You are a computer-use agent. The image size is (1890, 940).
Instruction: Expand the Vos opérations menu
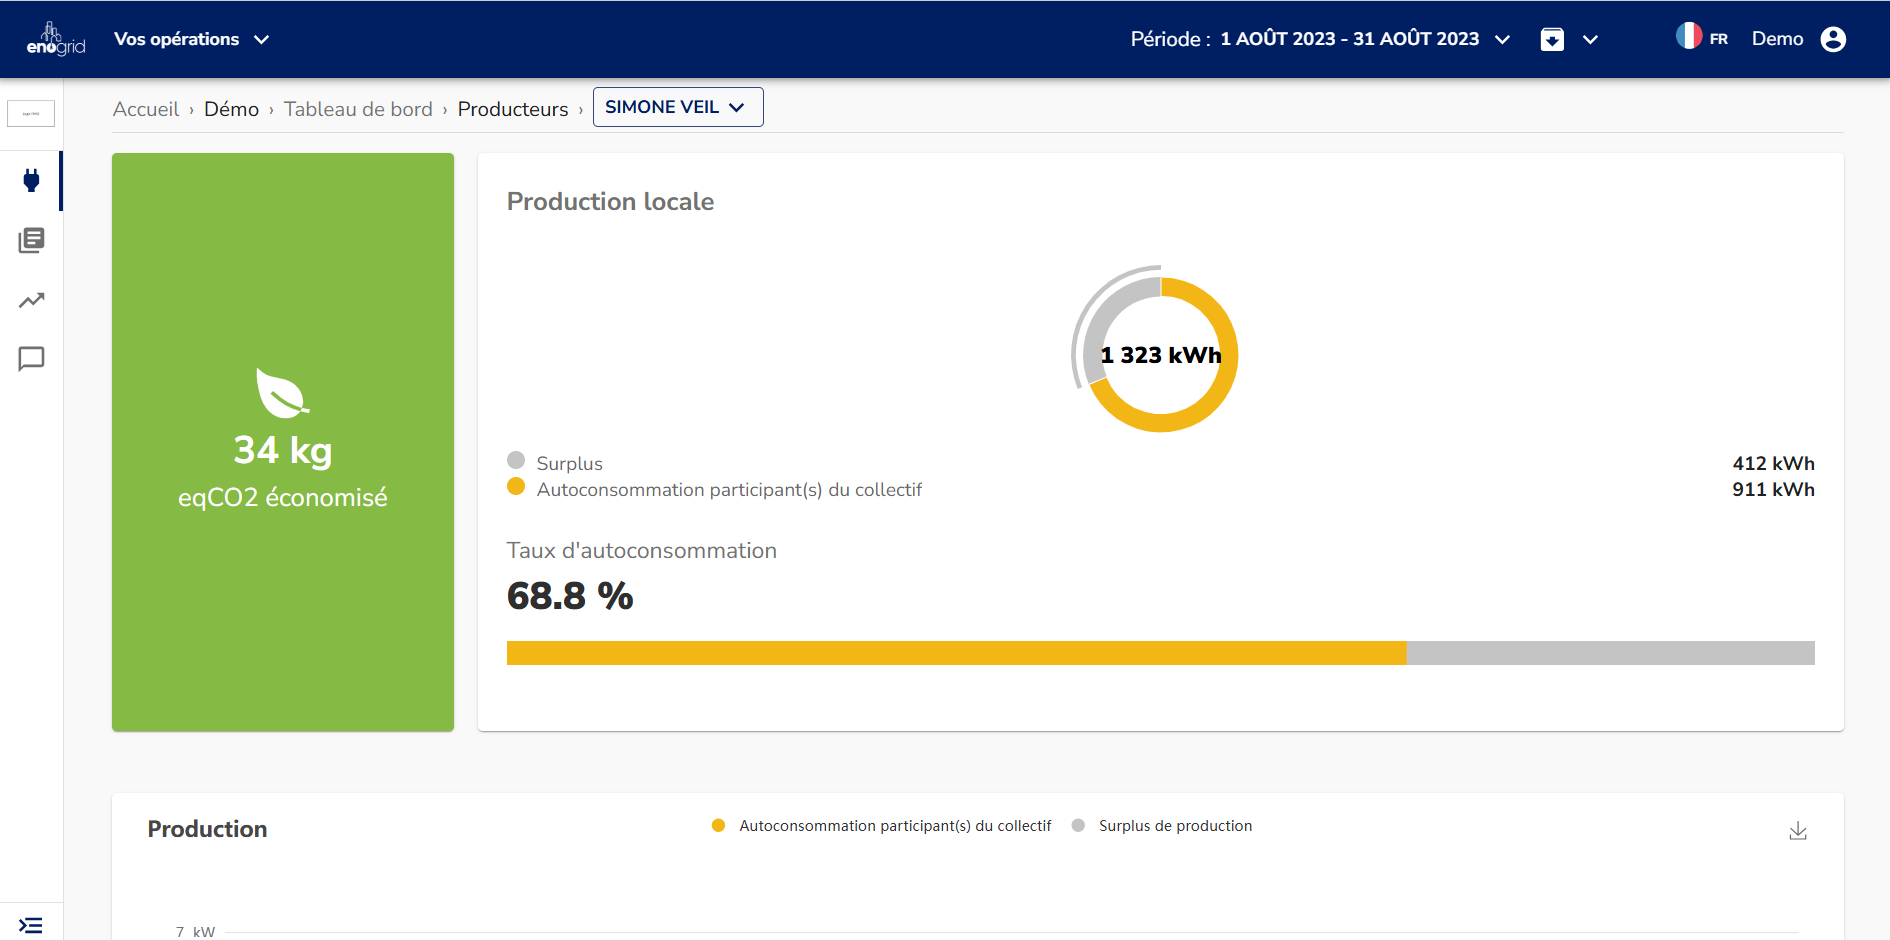191,39
